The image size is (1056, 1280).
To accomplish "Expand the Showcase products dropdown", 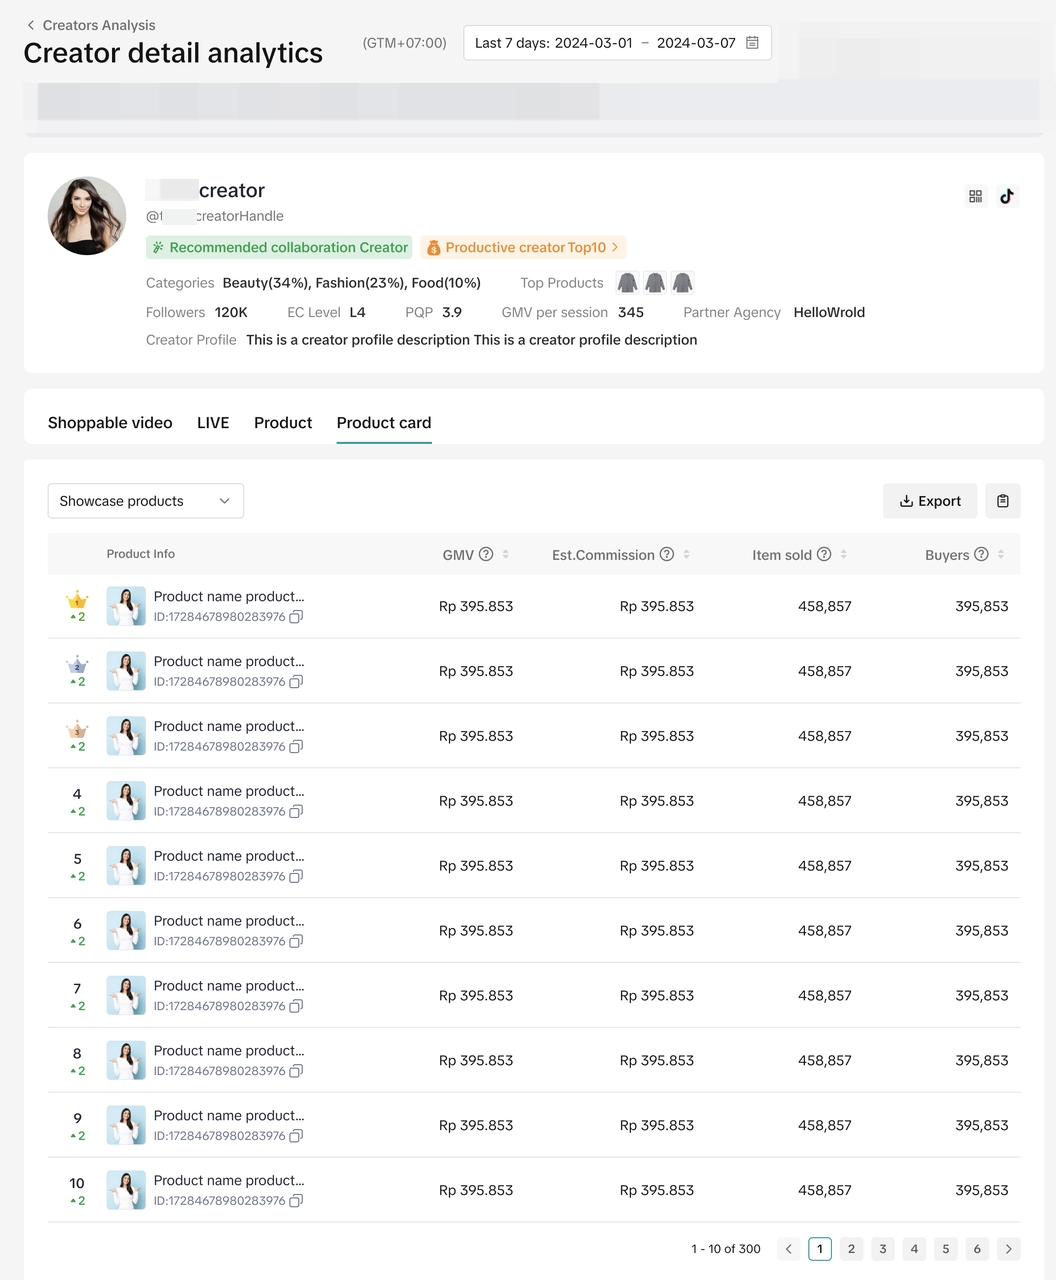I will [x=146, y=501].
